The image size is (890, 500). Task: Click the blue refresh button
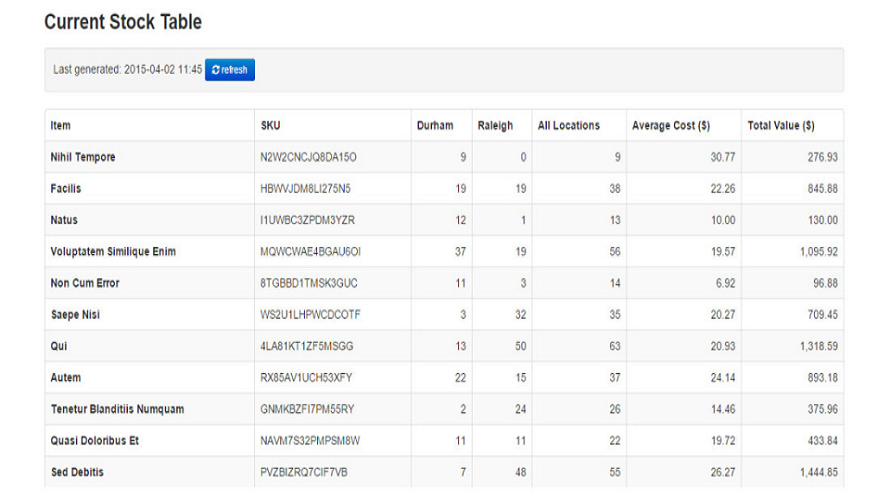(x=230, y=70)
